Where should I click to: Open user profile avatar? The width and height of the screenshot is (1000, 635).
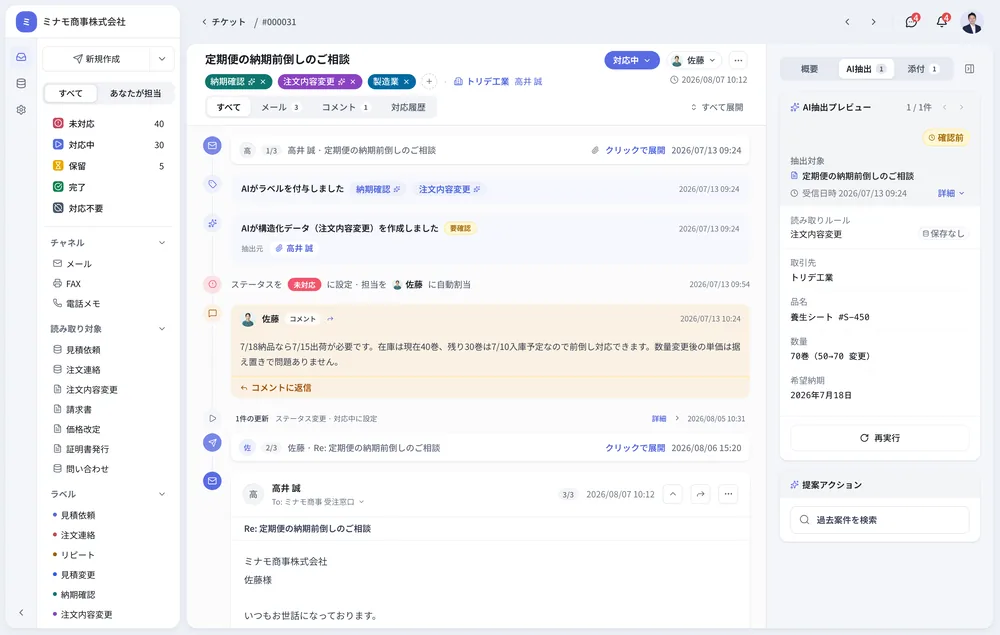coord(972,22)
